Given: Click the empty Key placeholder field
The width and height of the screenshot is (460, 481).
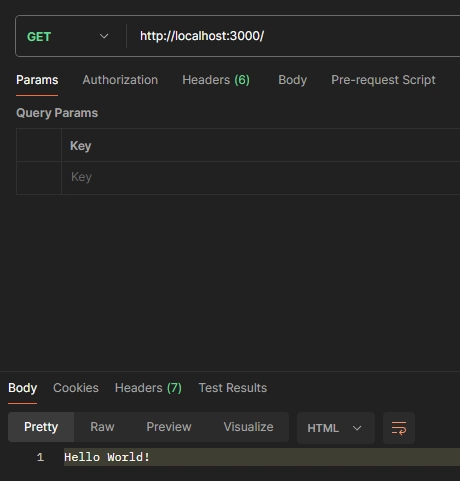Looking at the screenshot, I should pyautogui.click(x=261, y=177).
